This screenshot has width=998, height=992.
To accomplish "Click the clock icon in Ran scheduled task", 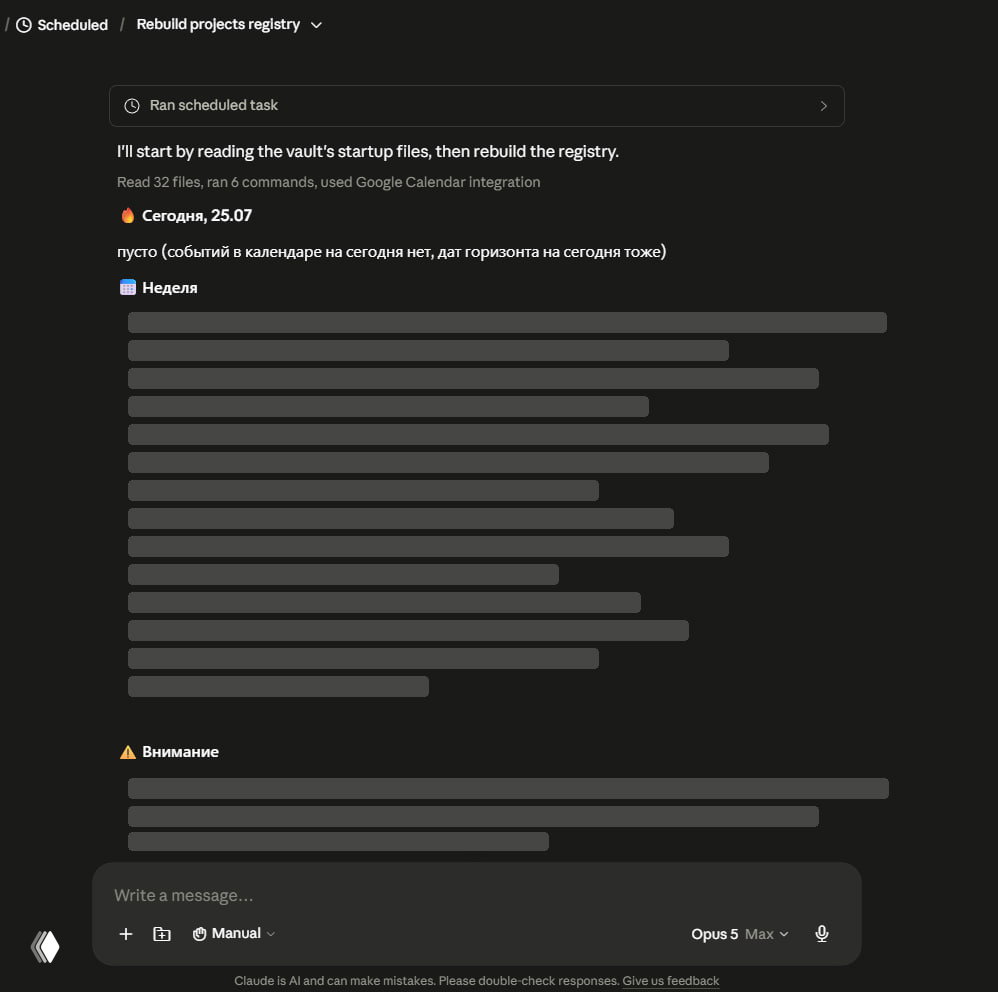I will tap(132, 106).
